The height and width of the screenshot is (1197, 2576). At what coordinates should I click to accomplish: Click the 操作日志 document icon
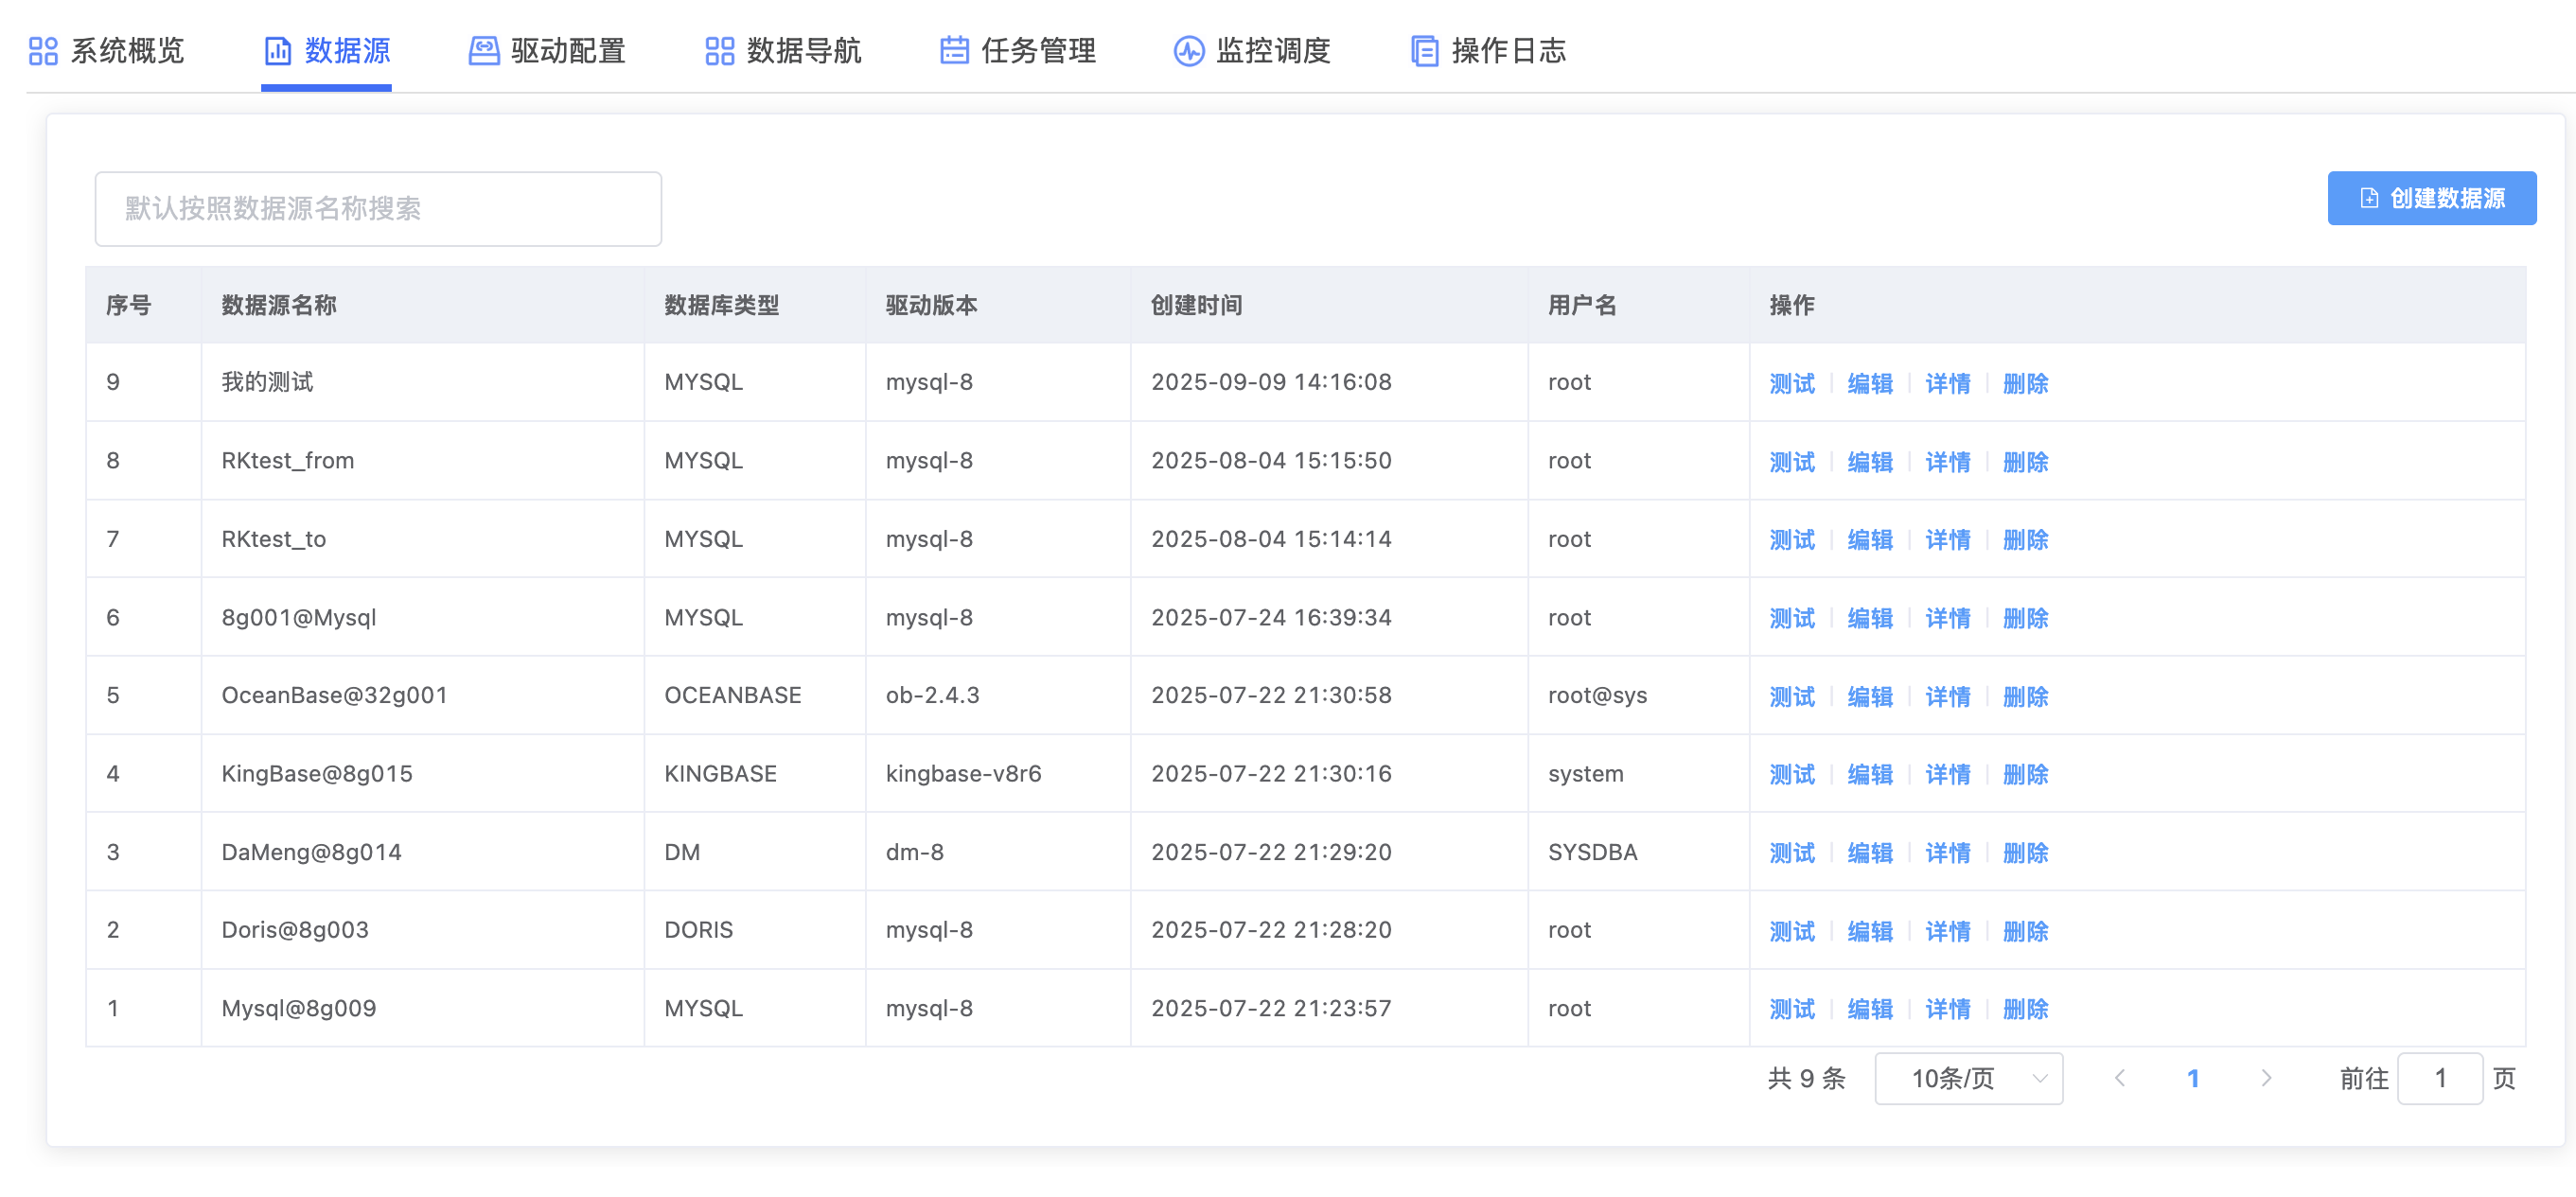pos(1424,51)
